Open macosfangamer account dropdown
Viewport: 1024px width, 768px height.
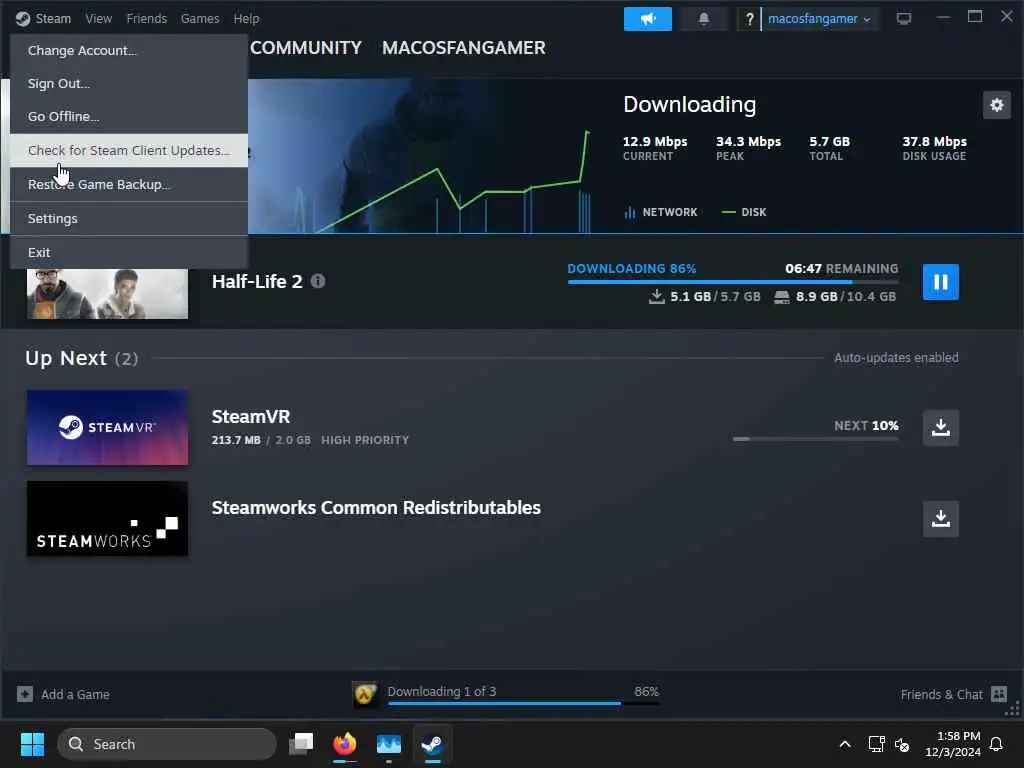click(x=819, y=19)
